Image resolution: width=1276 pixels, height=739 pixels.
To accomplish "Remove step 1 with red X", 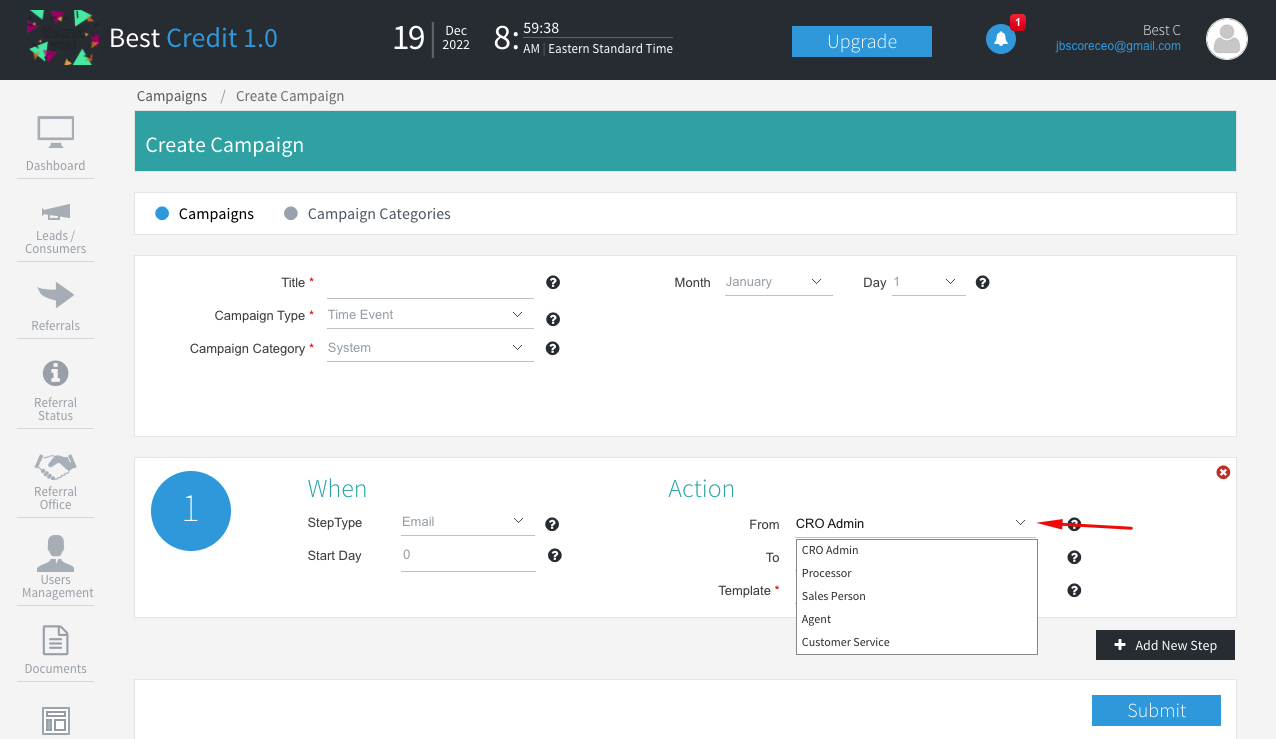I will (x=1223, y=472).
